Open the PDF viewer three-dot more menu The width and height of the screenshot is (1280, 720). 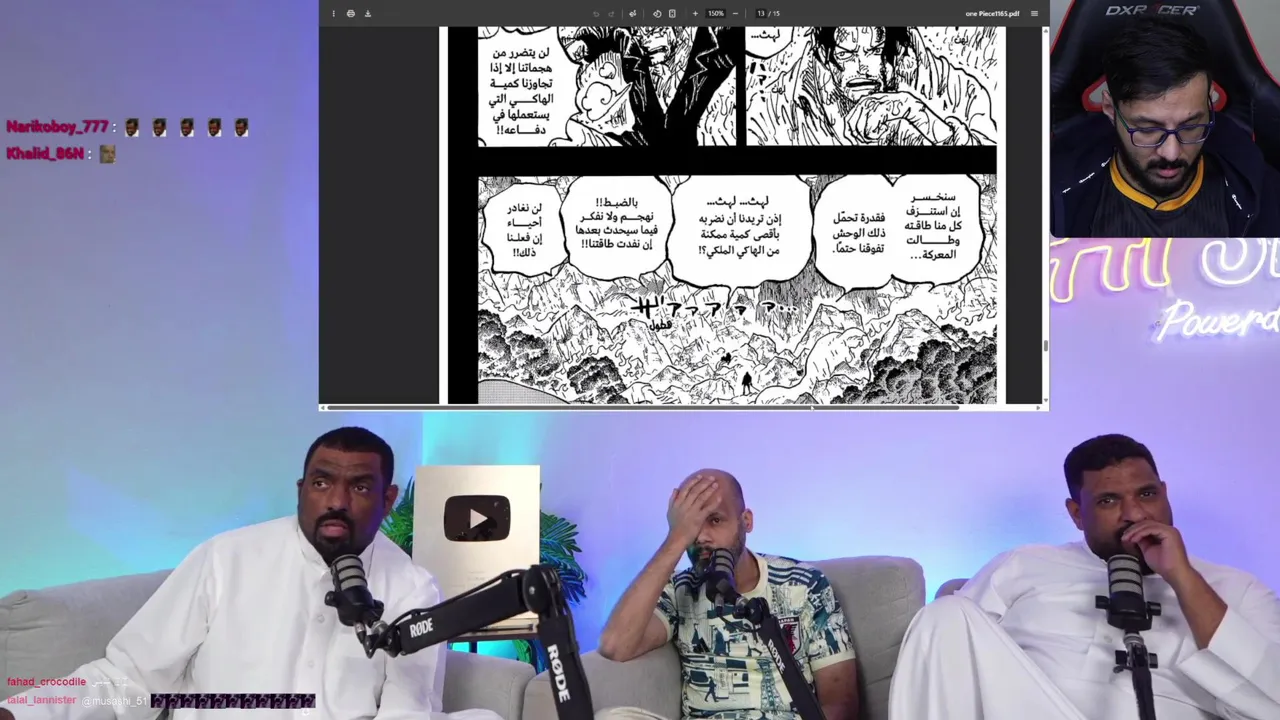[334, 13]
